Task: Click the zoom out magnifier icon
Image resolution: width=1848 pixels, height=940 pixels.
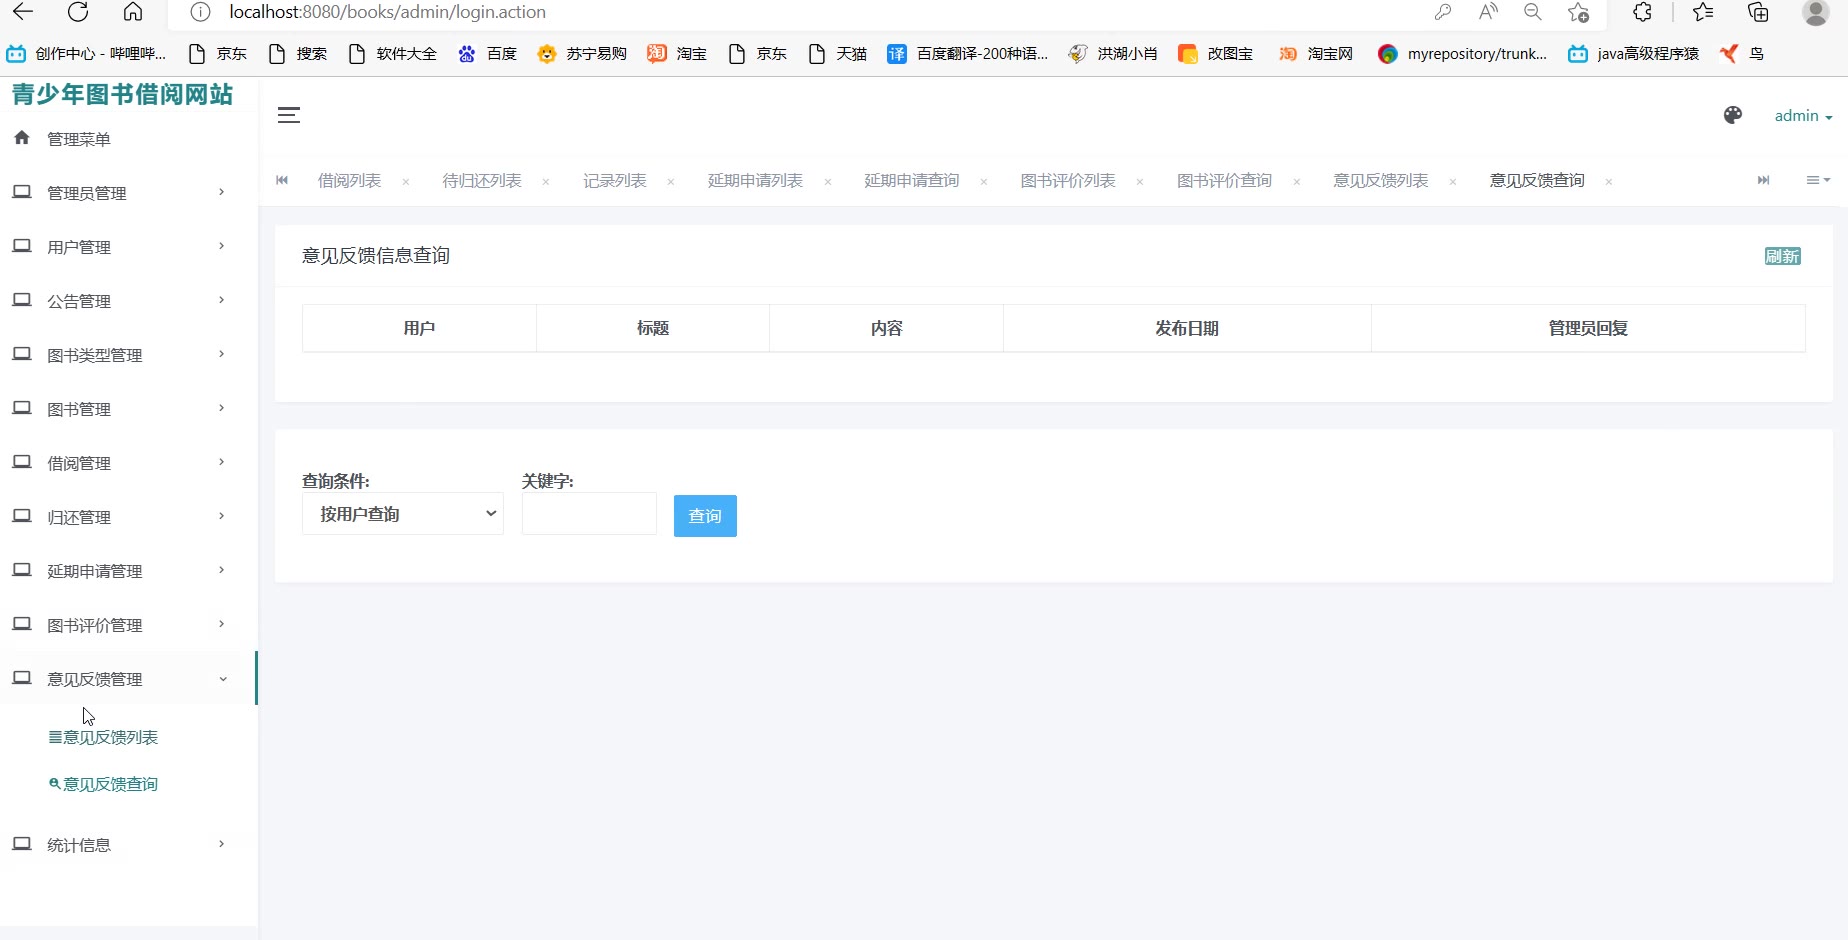Action: click(1533, 12)
